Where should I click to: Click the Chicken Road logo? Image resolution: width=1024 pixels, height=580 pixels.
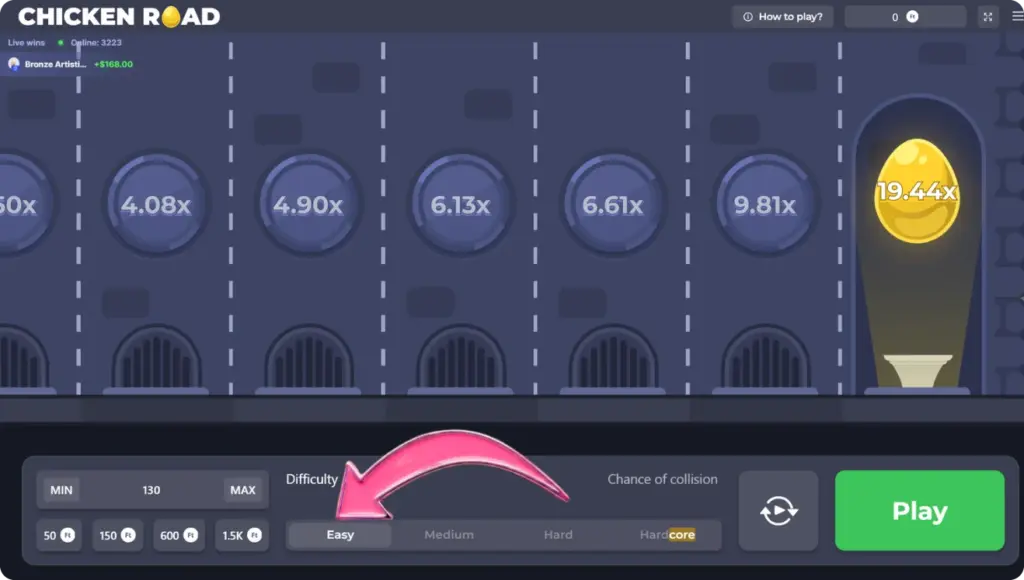pyautogui.click(x=119, y=16)
